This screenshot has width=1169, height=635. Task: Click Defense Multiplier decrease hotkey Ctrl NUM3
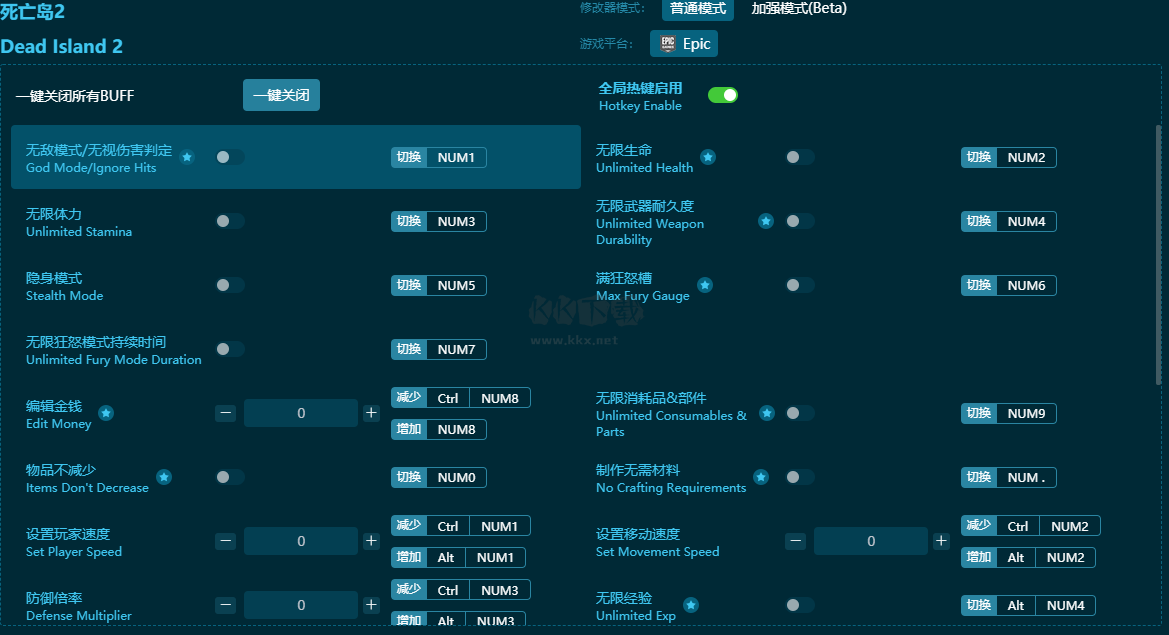(x=461, y=590)
